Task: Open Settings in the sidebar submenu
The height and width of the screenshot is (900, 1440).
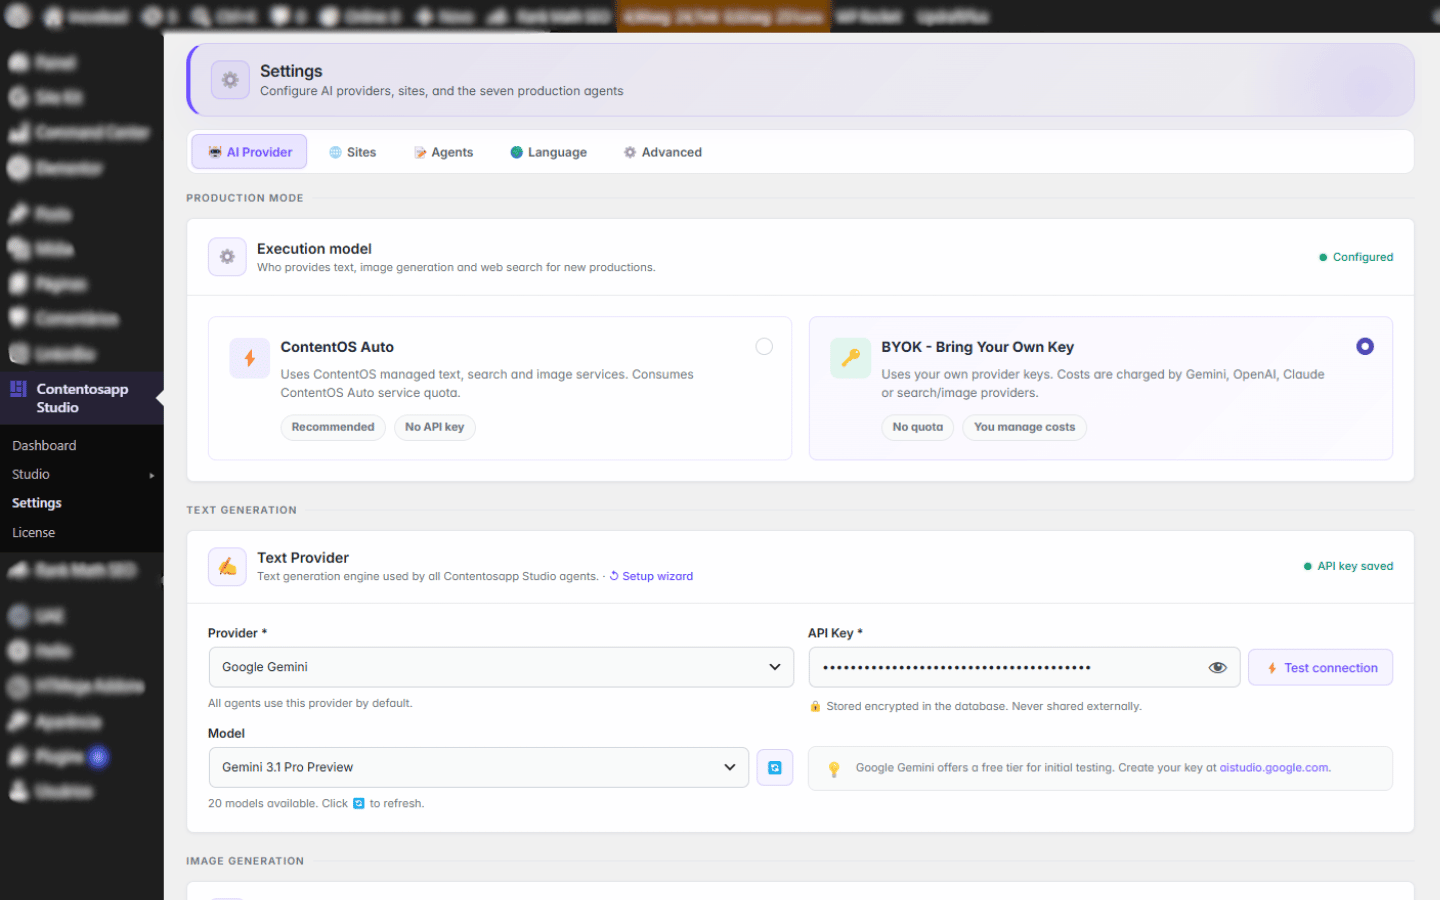Action: click(x=37, y=503)
